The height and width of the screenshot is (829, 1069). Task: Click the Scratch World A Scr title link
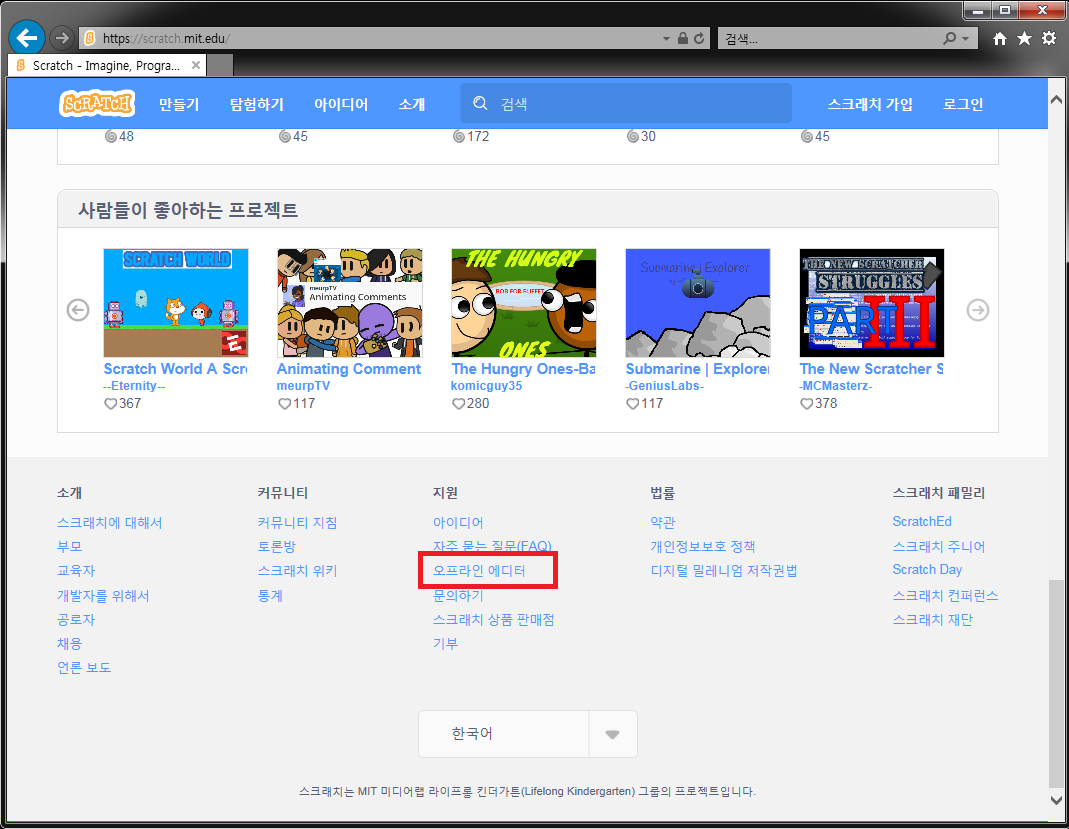tap(175, 369)
